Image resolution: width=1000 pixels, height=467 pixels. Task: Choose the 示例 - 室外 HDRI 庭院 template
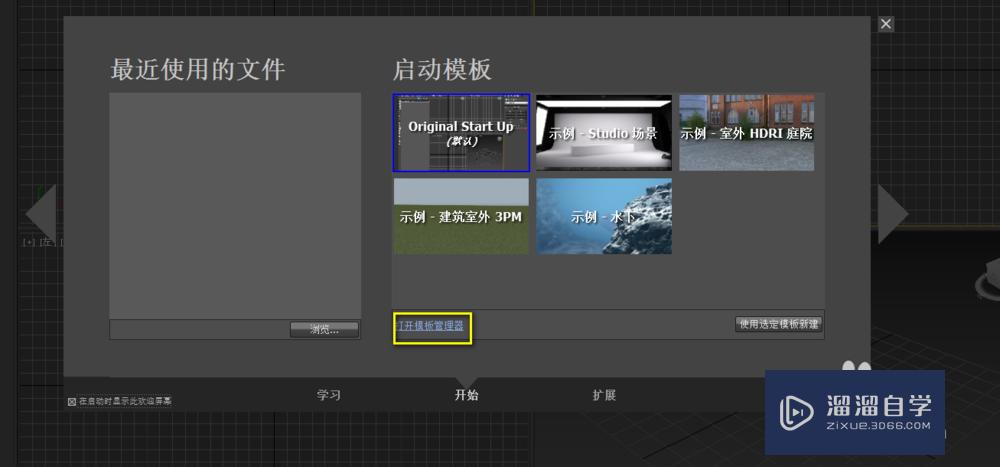[x=747, y=133]
